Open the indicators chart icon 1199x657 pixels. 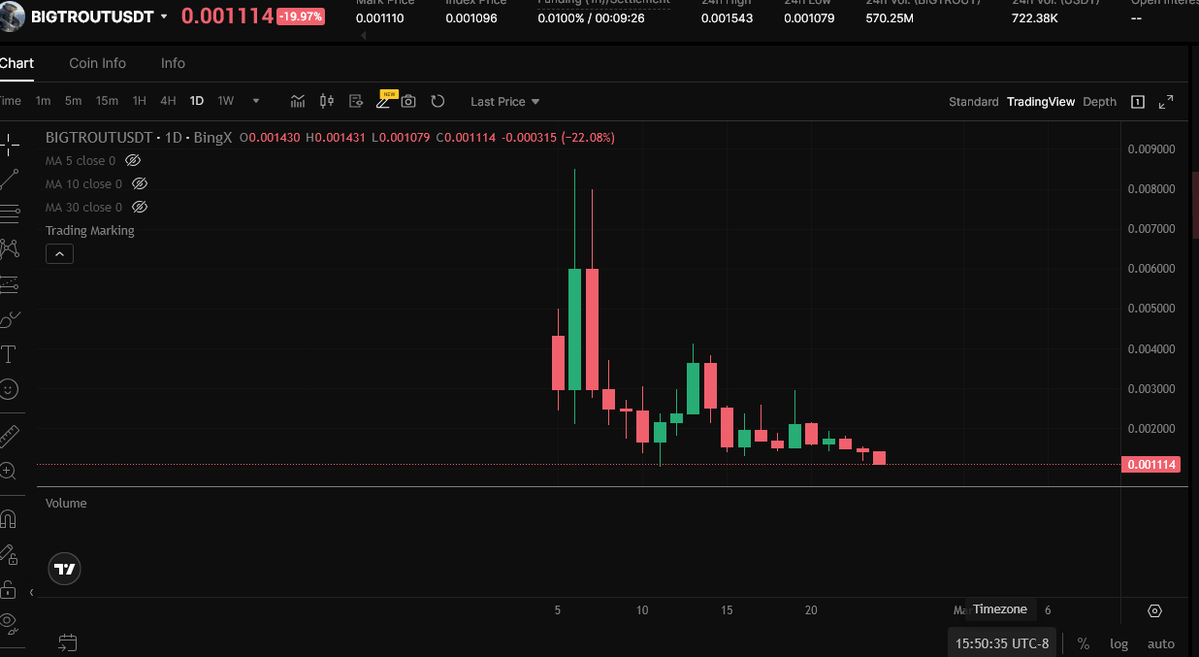click(297, 101)
